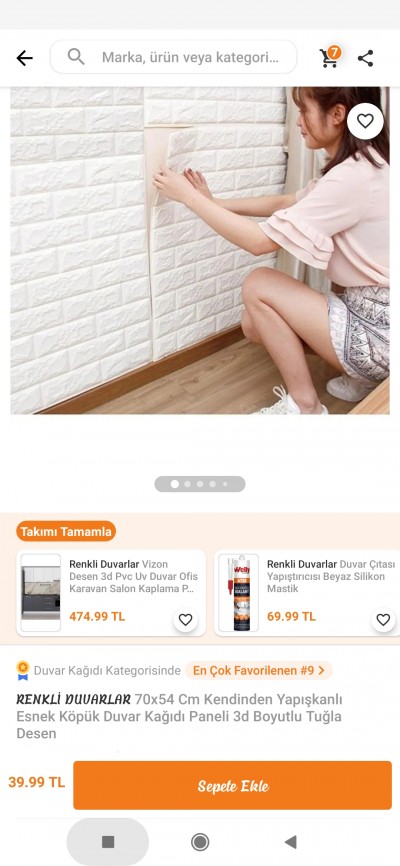Favorite the Beyaz Silikon Mastik product
The width and height of the screenshot is (400, 866).
coord(383,620)
